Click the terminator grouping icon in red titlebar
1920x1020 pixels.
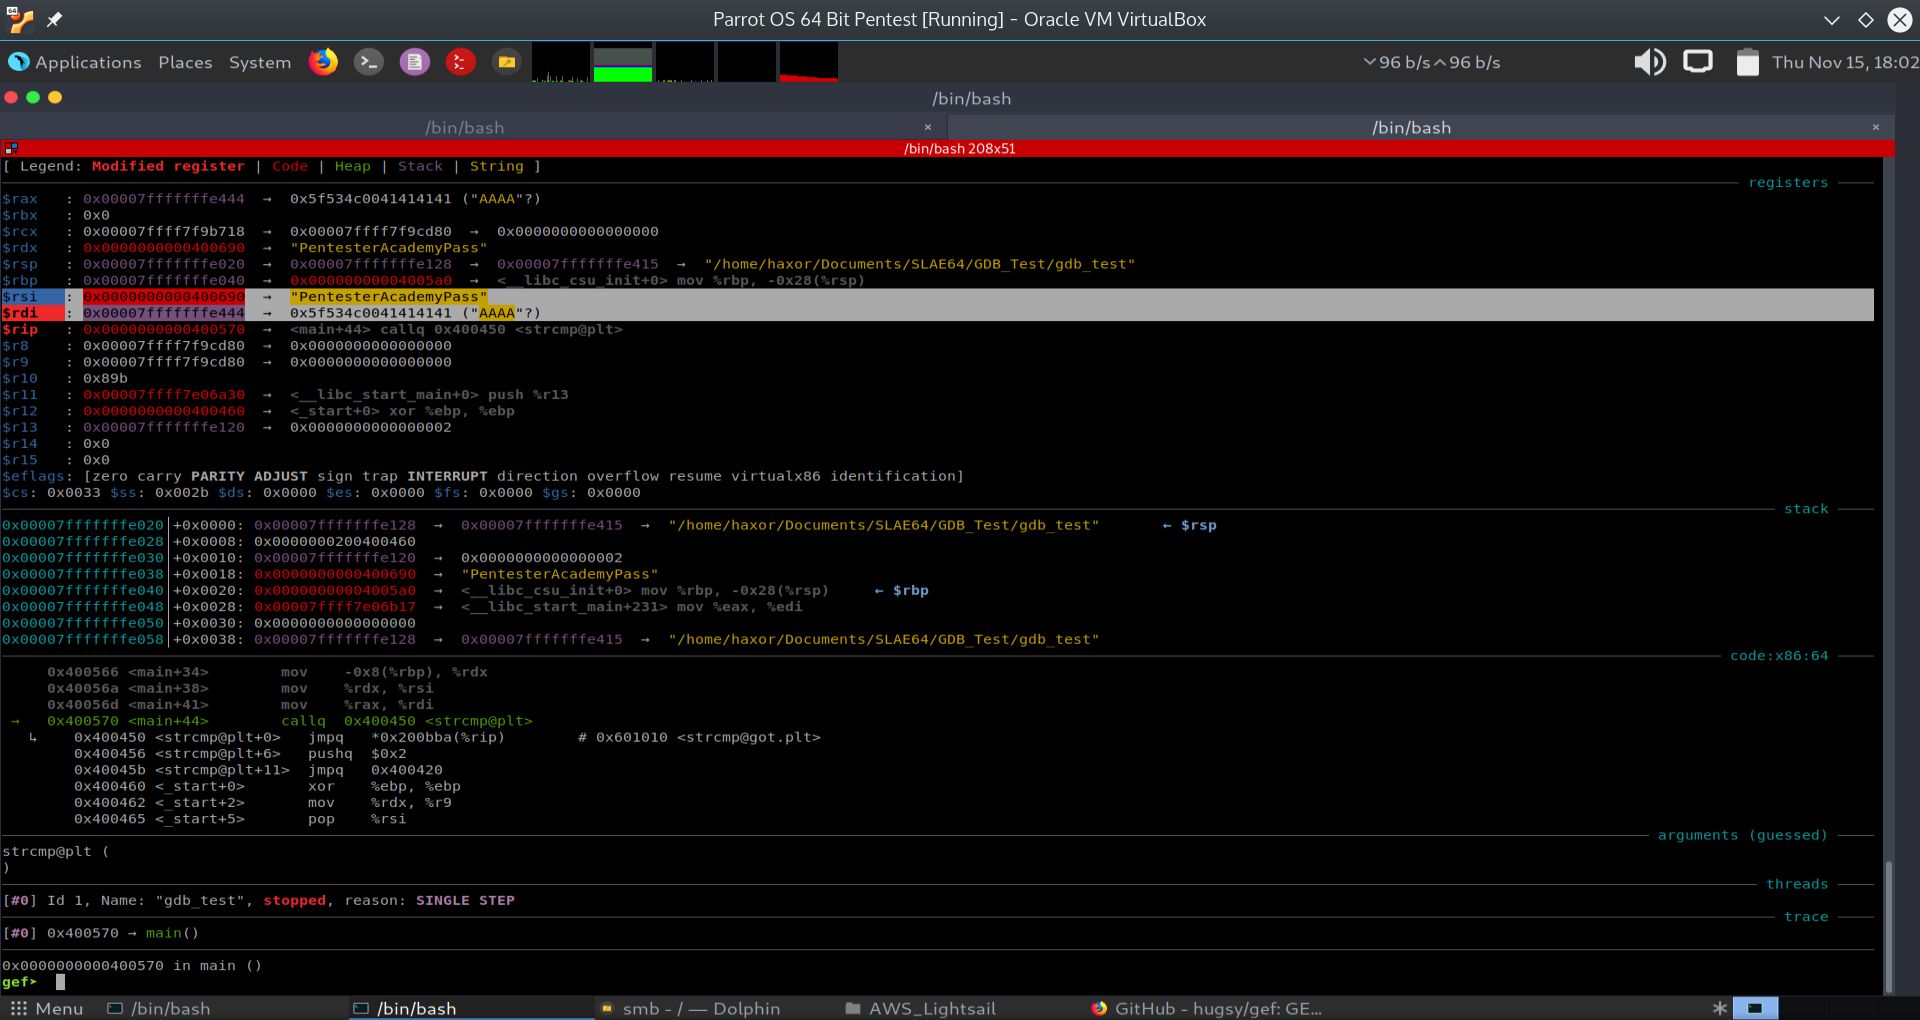(11, 148)
